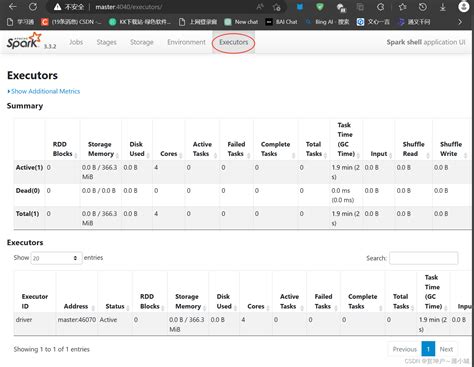Switch to the Stages tab
Image resolution: width=474 pixels, height=367 pixels.
pos(106,42)
